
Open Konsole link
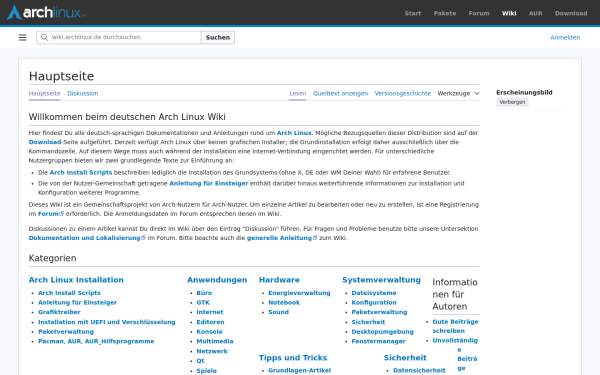click(209, 331)
